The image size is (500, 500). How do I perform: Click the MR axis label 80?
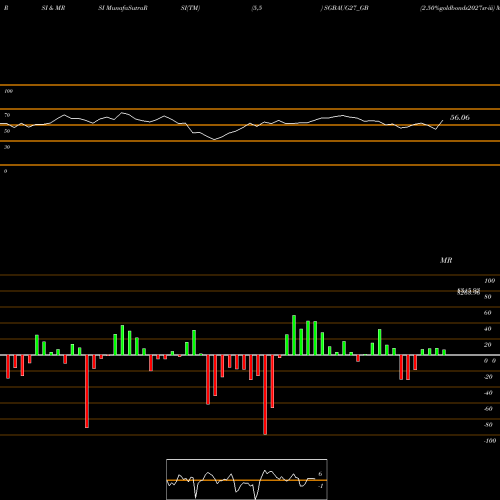[487, 297]
